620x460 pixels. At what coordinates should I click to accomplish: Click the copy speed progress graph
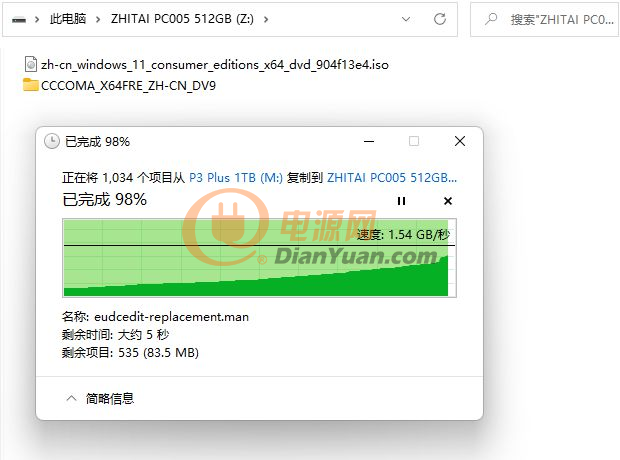[259, 257]
